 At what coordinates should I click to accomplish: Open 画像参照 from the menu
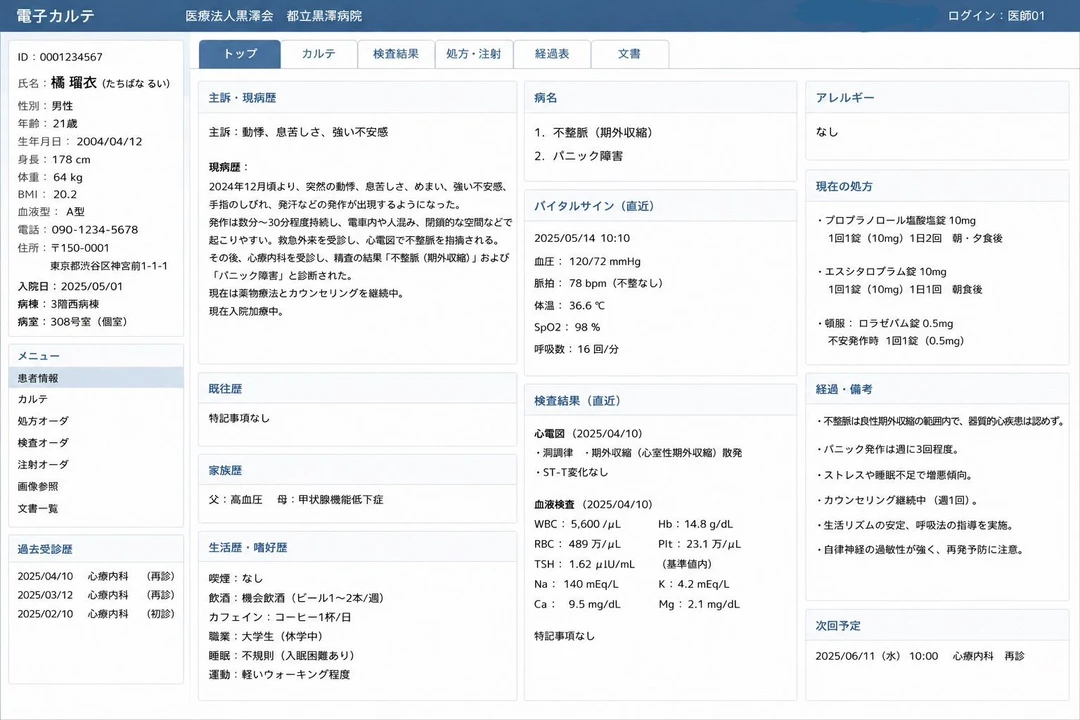click(x=96, y=486)
